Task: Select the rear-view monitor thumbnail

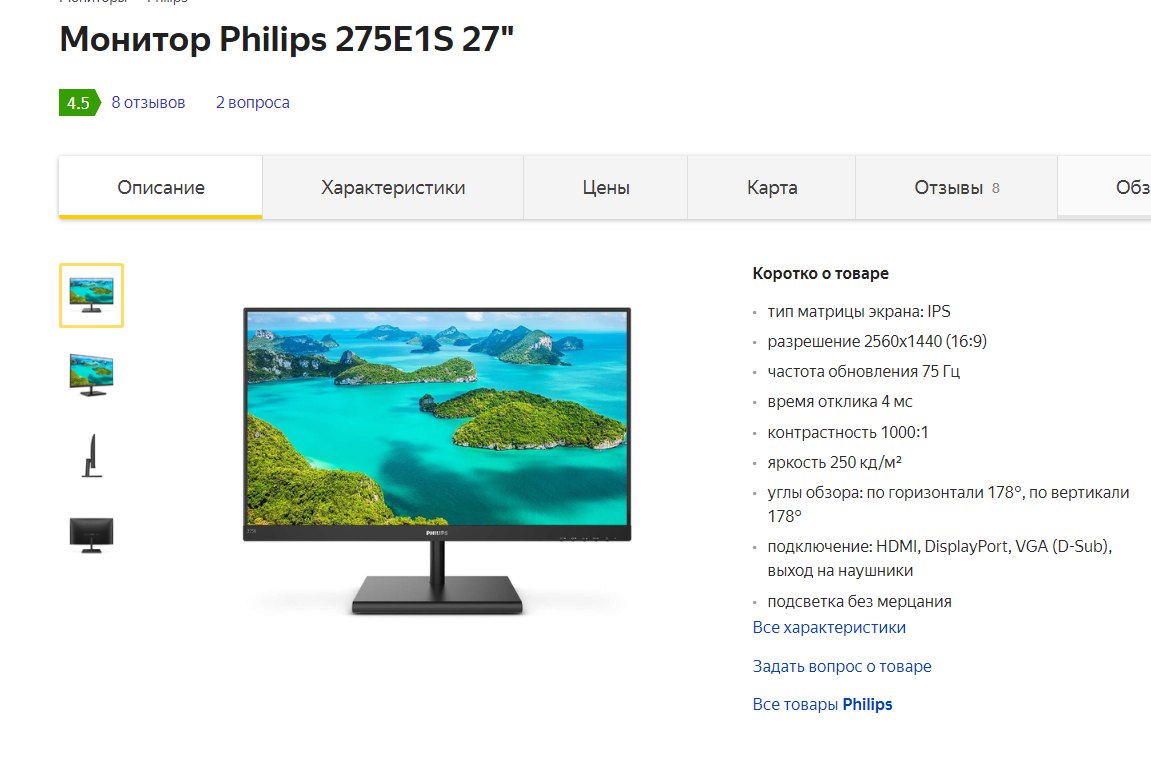Action: (x=91, y=535)
